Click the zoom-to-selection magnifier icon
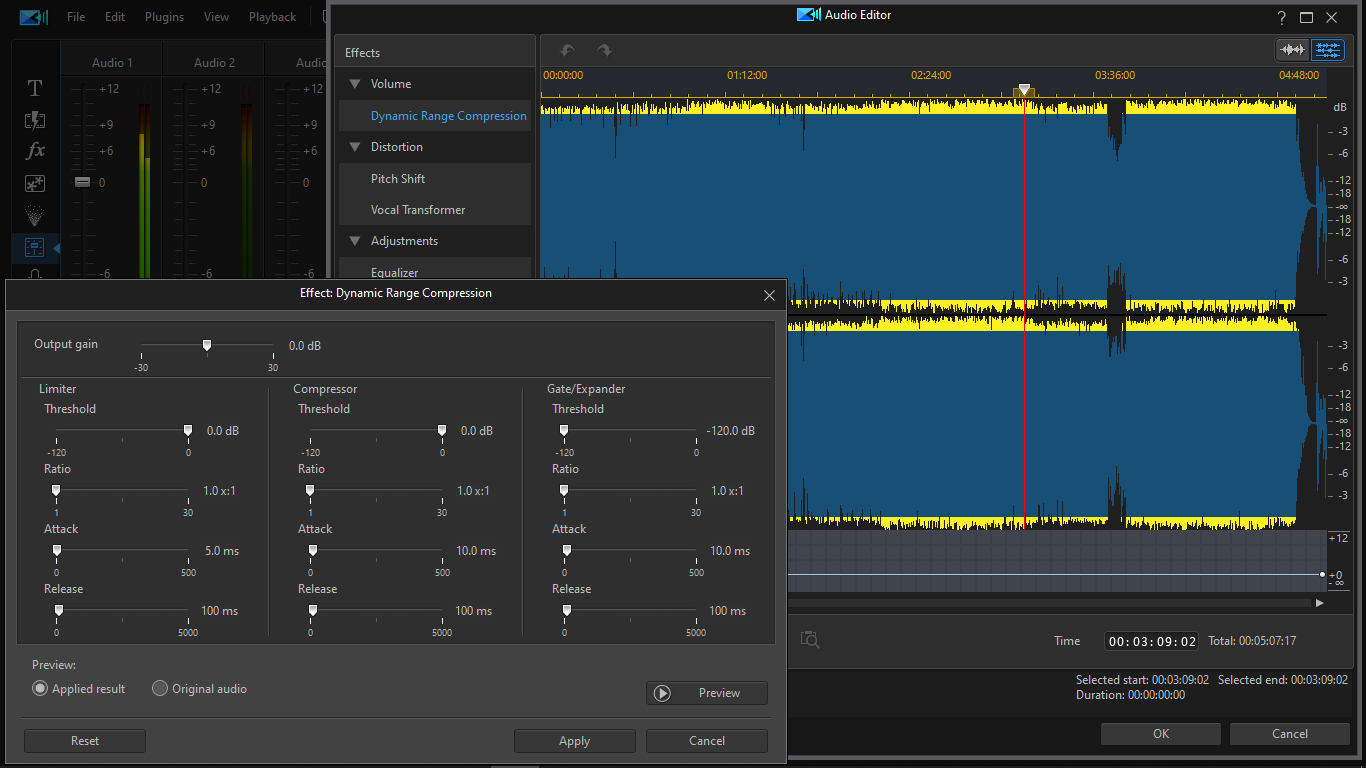Screen dimensions: 1366x768 coord(810,640)
